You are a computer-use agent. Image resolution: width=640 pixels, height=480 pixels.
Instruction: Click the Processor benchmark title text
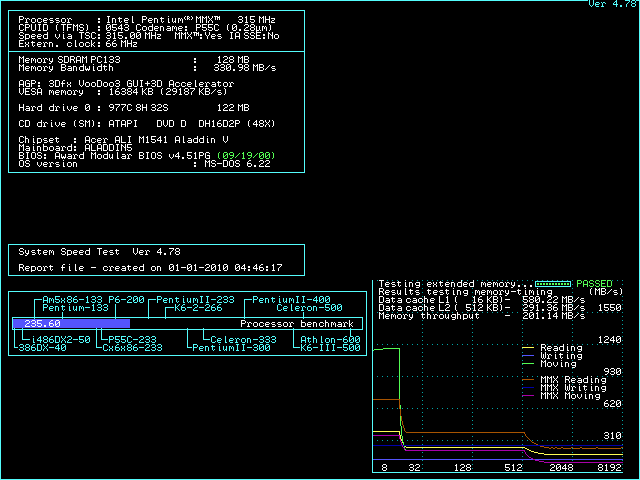298,324
